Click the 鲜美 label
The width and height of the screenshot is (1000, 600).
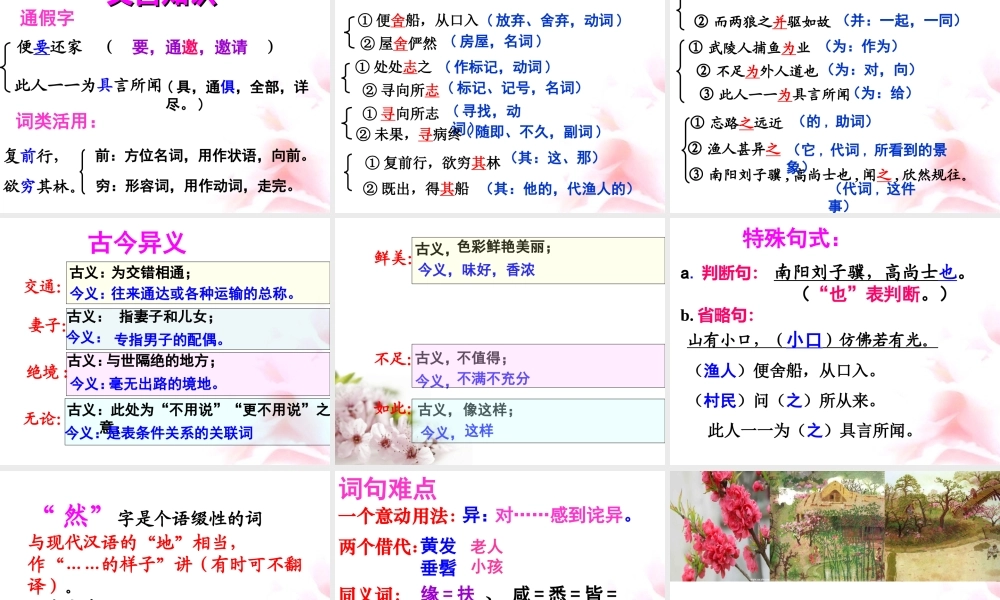(x=392, y=258)
